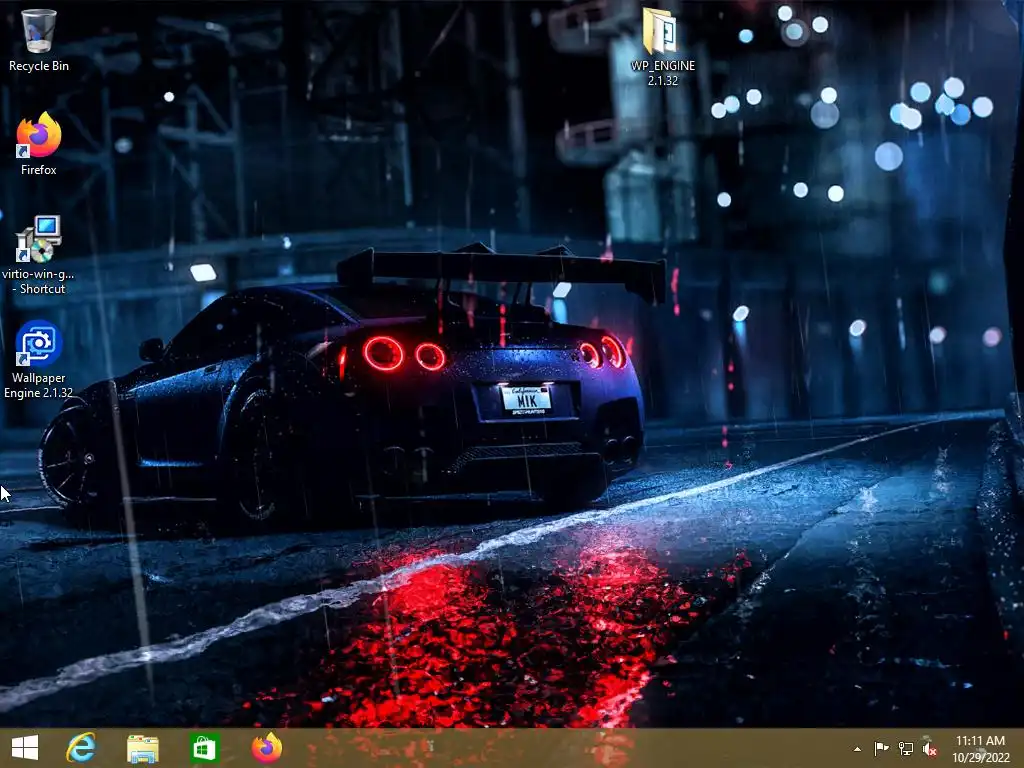The height and width of the screenshot is (768, 1024).
Task: Launch Firefox from the taskbar
Action: point(266,748)
